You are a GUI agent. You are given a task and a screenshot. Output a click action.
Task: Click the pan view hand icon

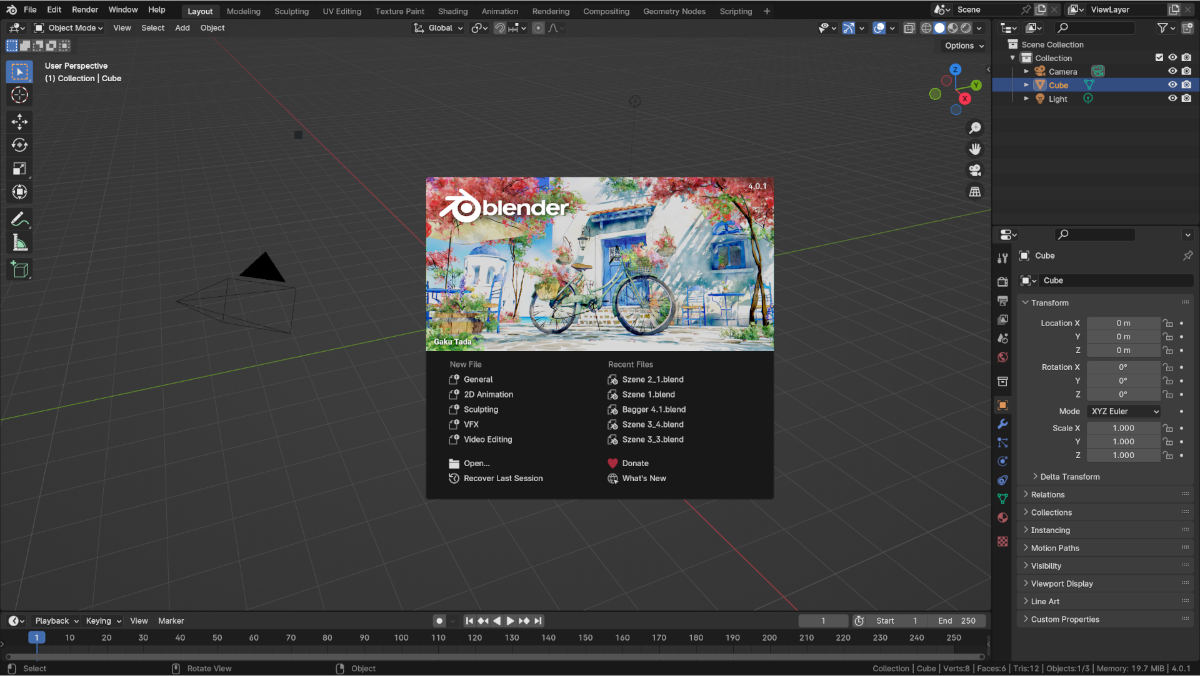[975, 149]
